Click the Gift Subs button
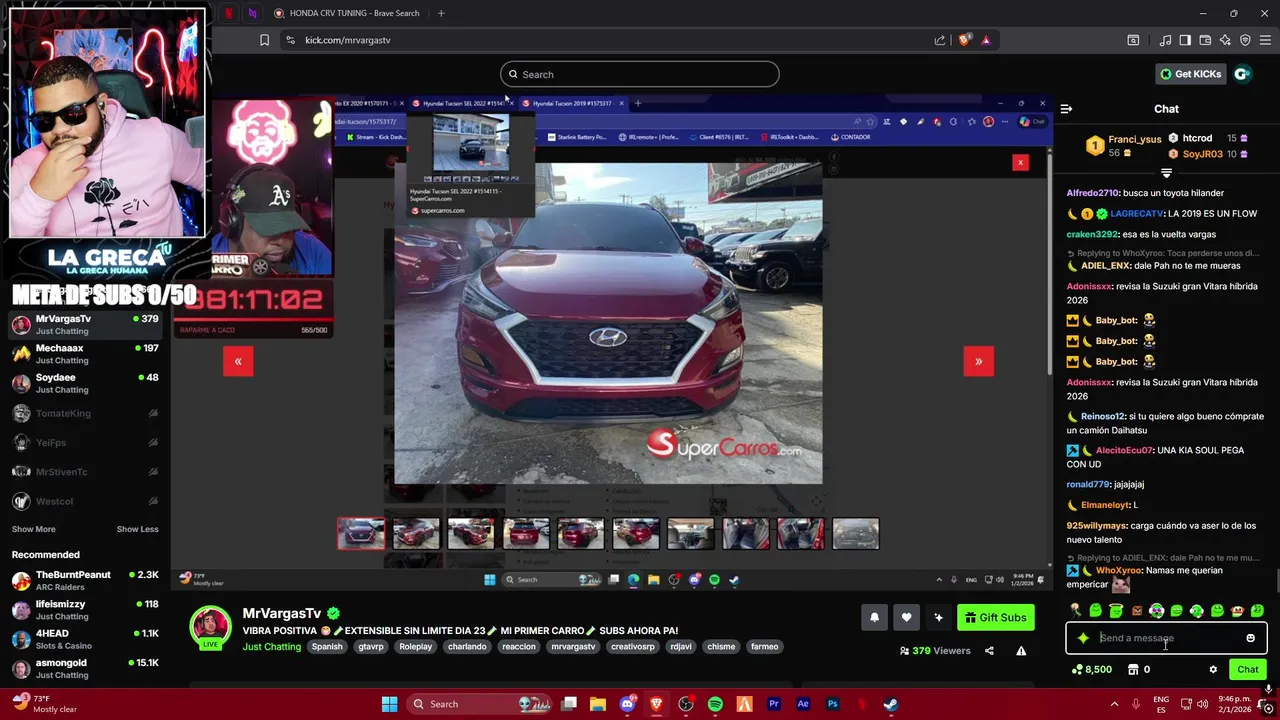This screenshot has height=720, width=1280. click(995, 617)
